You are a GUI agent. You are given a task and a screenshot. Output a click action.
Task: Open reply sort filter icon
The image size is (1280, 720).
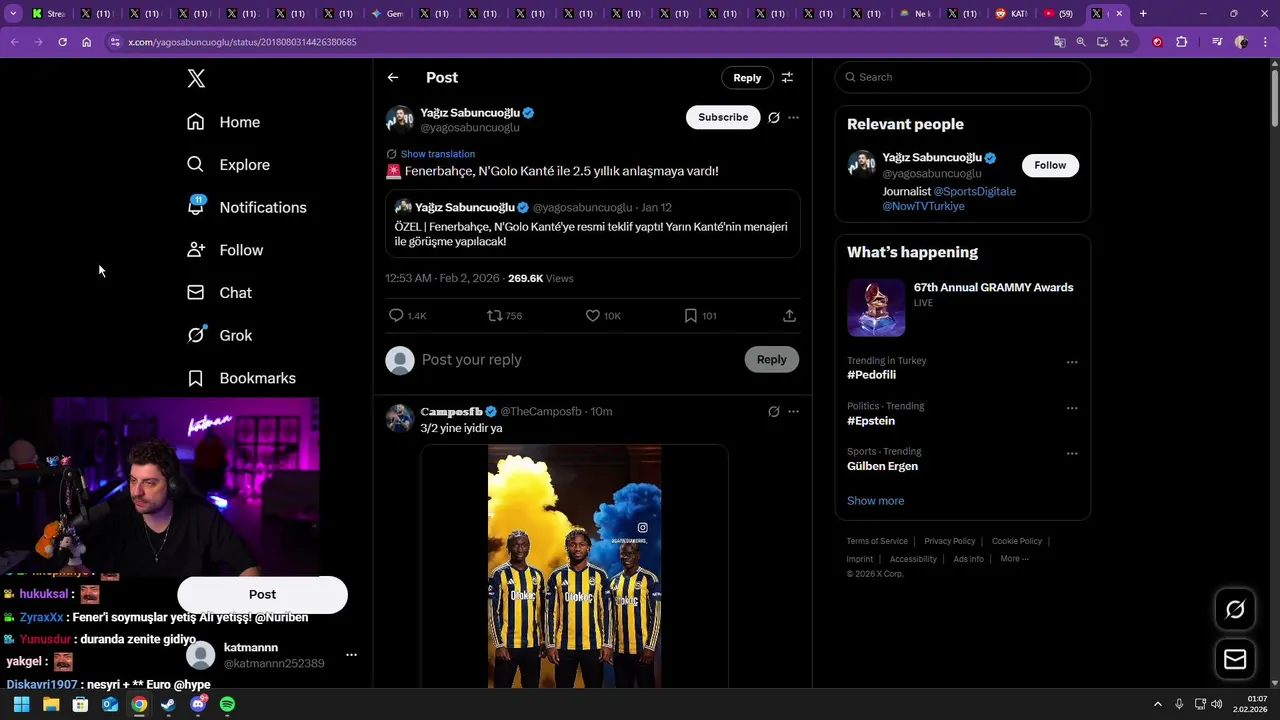[787, 77]
